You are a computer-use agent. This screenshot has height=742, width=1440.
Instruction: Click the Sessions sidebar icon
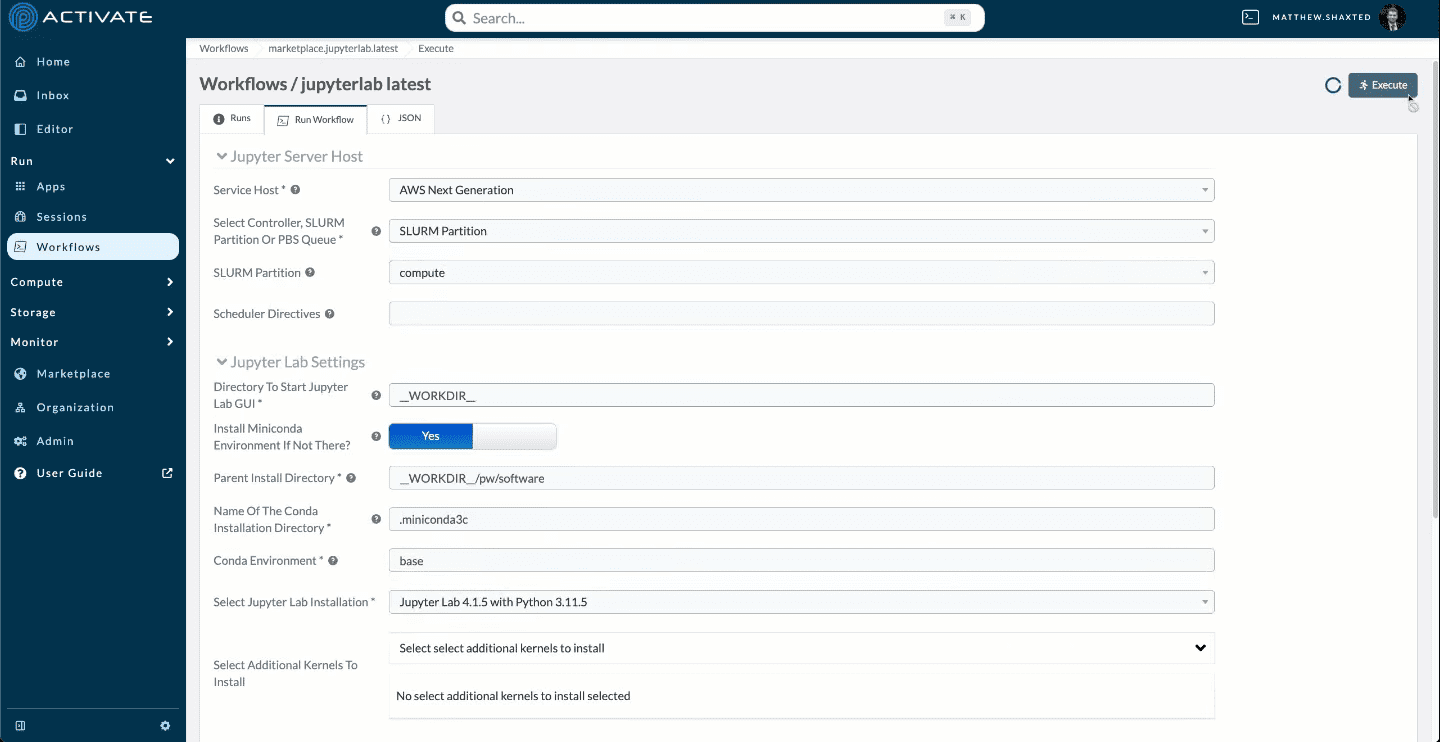20,217
